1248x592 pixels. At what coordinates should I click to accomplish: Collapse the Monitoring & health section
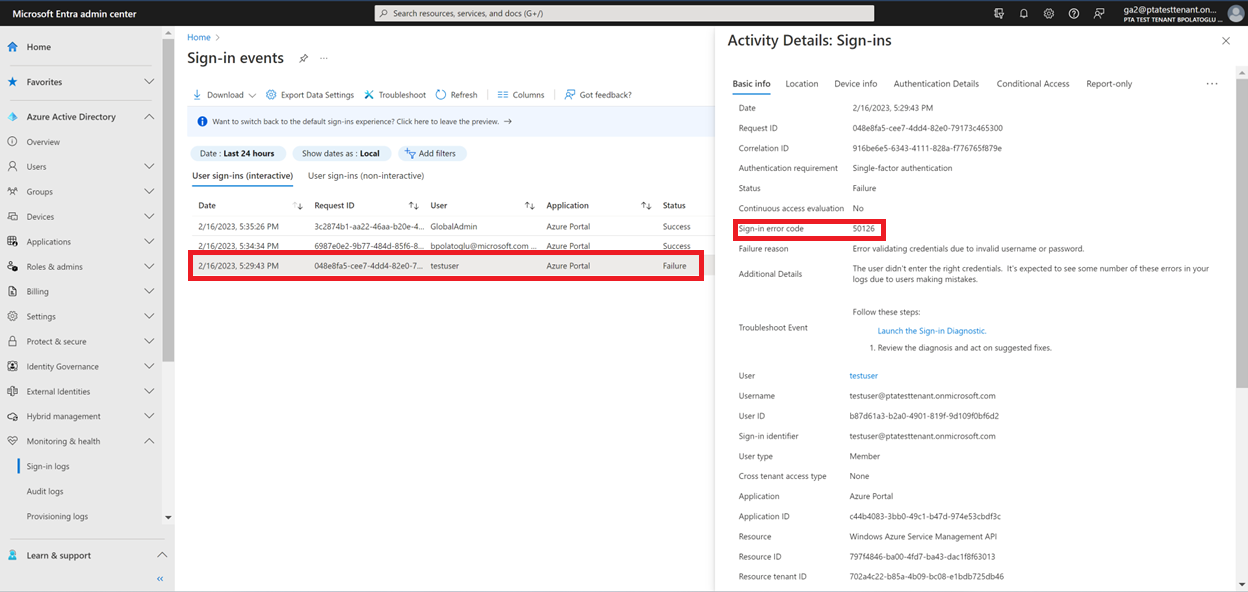point(149,441)
